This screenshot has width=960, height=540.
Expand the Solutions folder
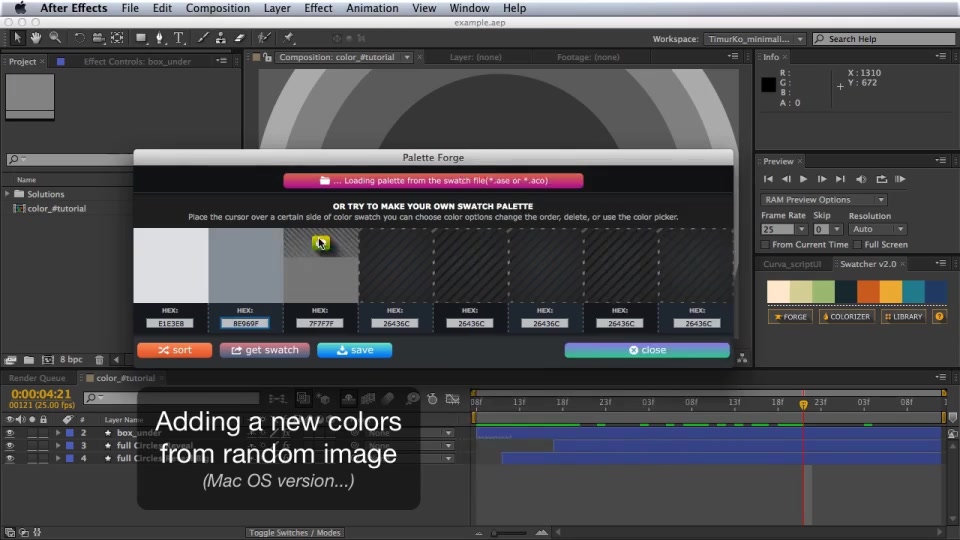[7, 194]
